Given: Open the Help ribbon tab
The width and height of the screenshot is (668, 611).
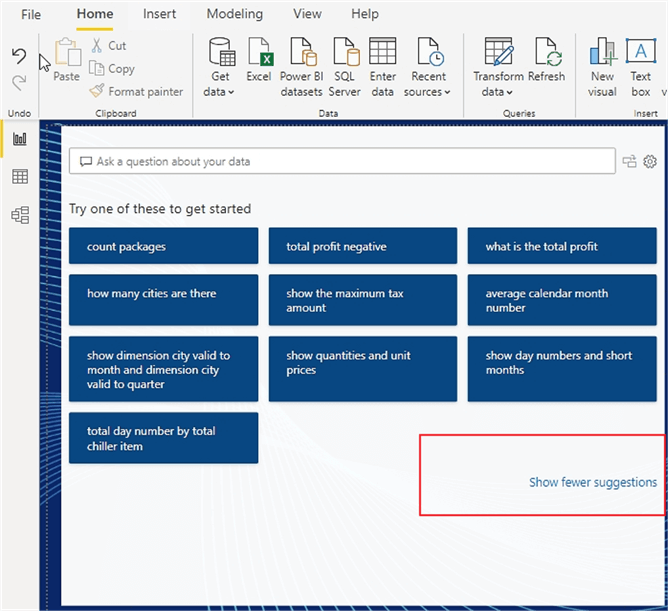Looking at the screenshot, I should 365,14.
